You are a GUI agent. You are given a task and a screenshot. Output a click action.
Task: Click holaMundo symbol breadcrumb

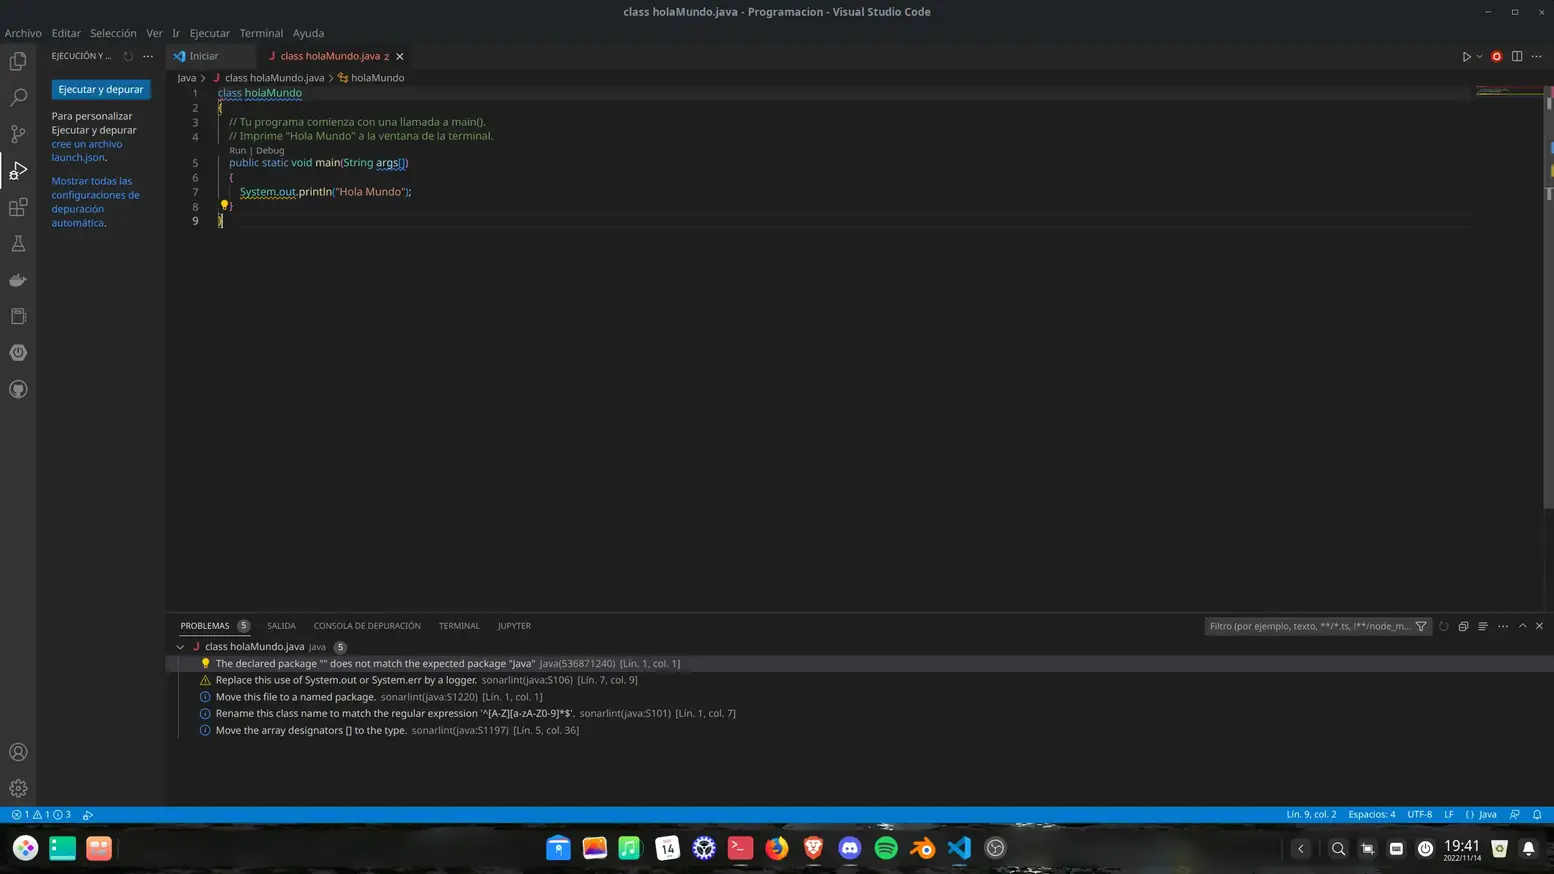(377, 78)
